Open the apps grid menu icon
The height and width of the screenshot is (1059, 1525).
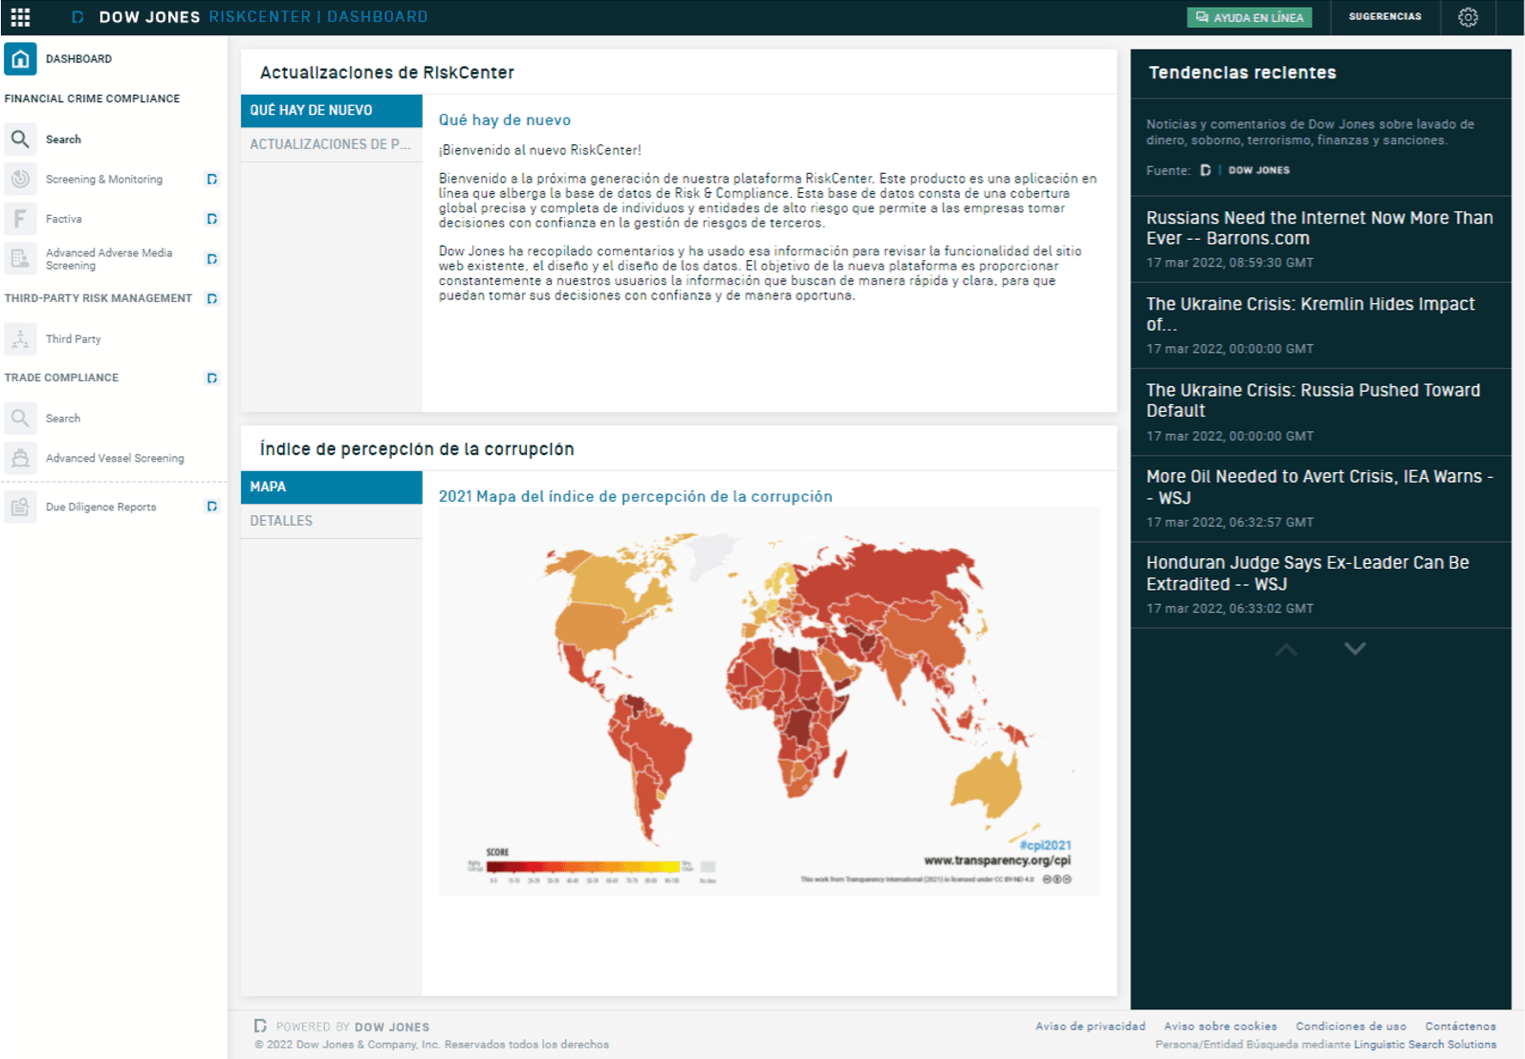(x=20, y=17)
